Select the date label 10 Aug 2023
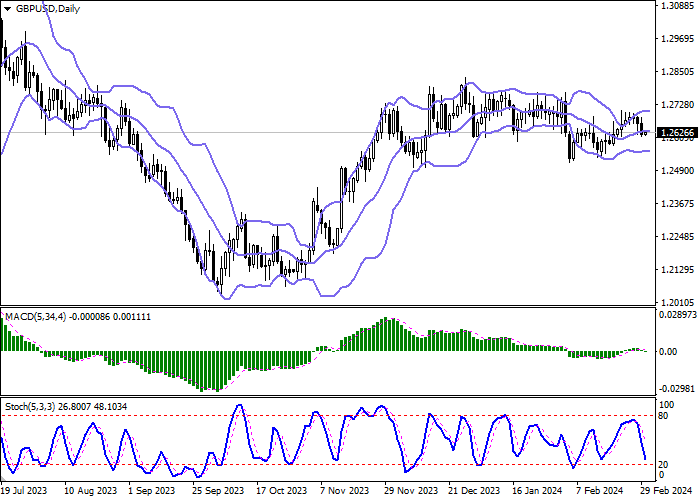The width and height of the screenshot is (700, 500). [91, 491]
